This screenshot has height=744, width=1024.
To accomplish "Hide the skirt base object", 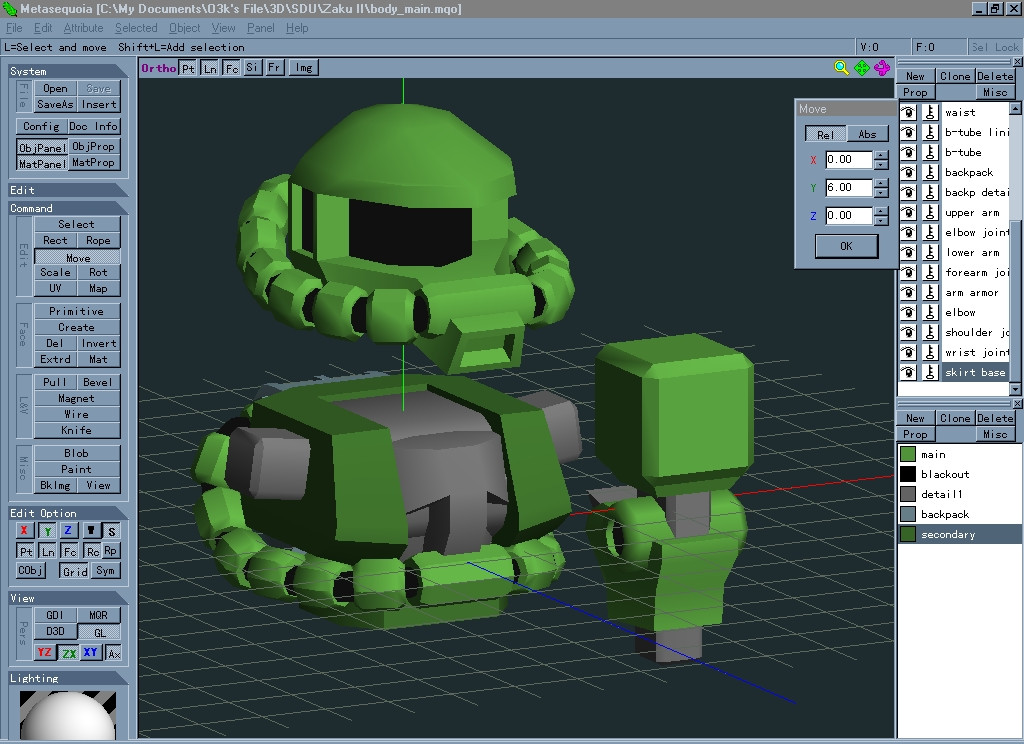I will pyautogui.click(x=908, y=372).
